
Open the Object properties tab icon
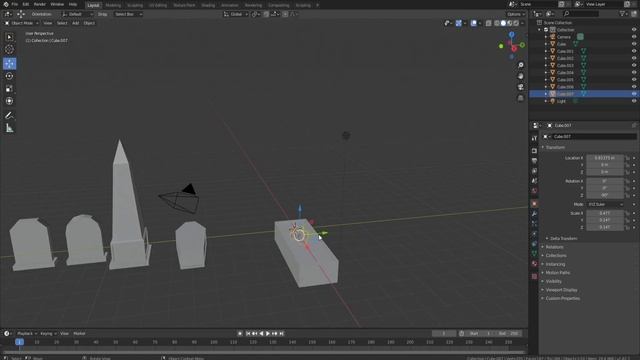[x=534, y=203]
